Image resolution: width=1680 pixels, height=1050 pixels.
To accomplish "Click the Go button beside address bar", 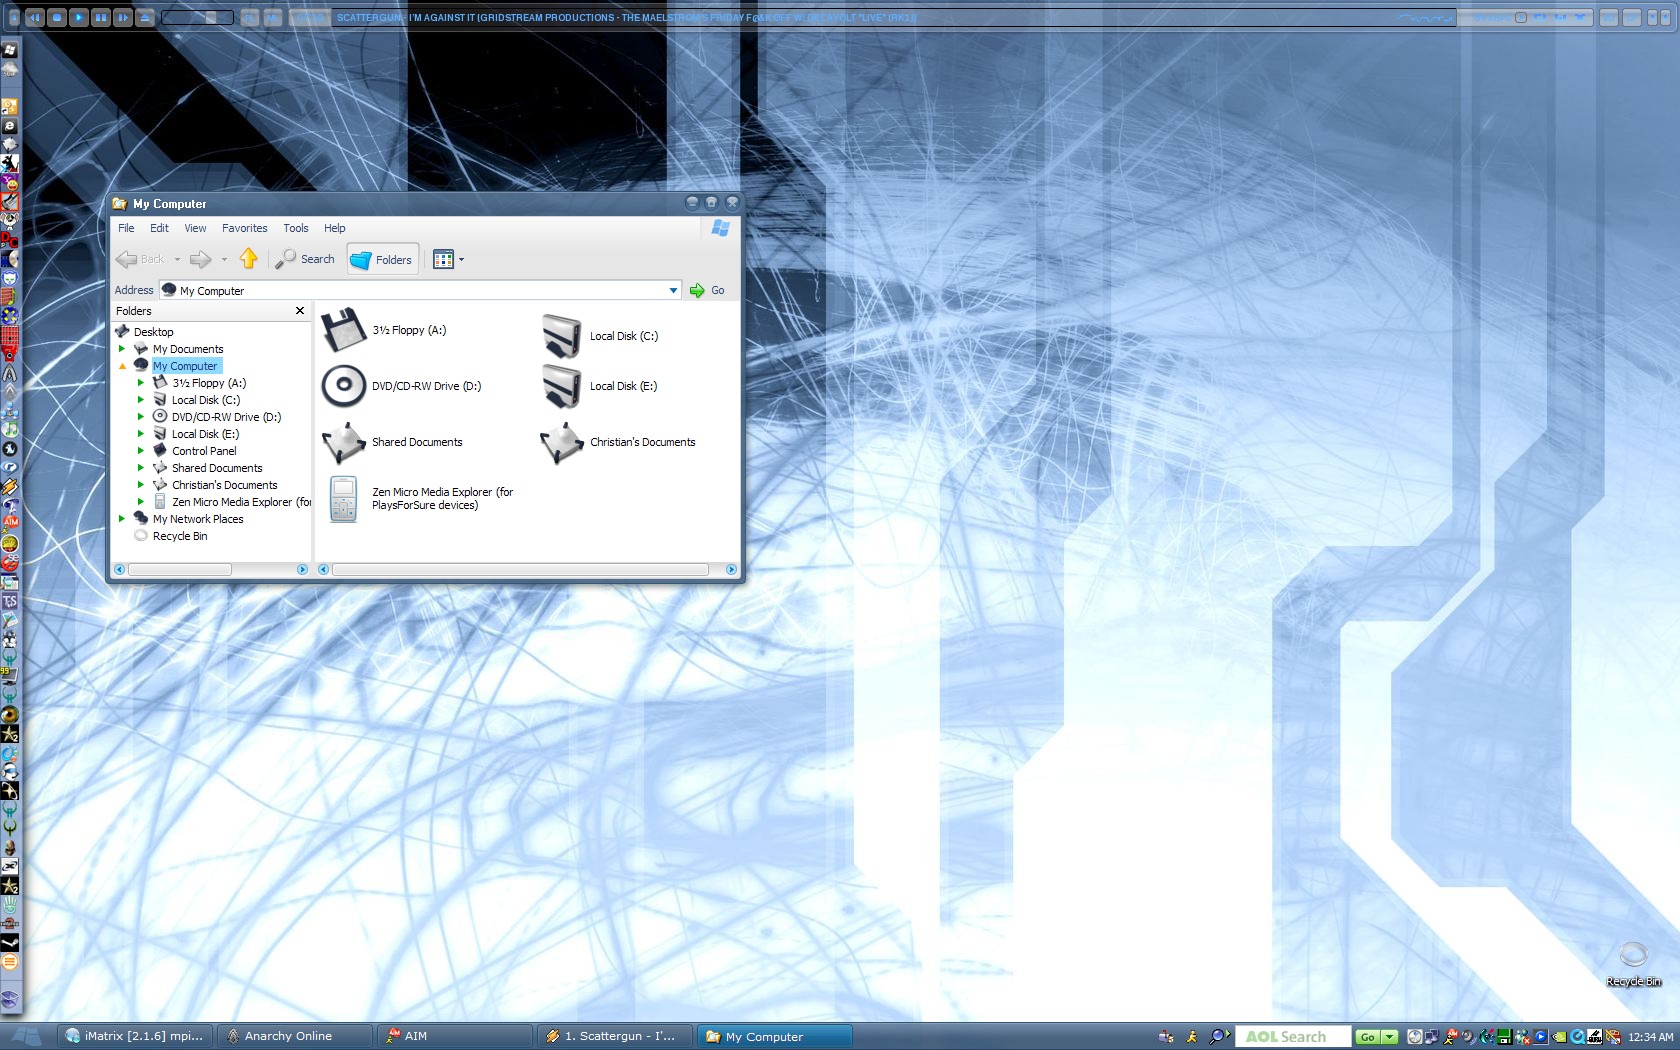I will (707, 291).
